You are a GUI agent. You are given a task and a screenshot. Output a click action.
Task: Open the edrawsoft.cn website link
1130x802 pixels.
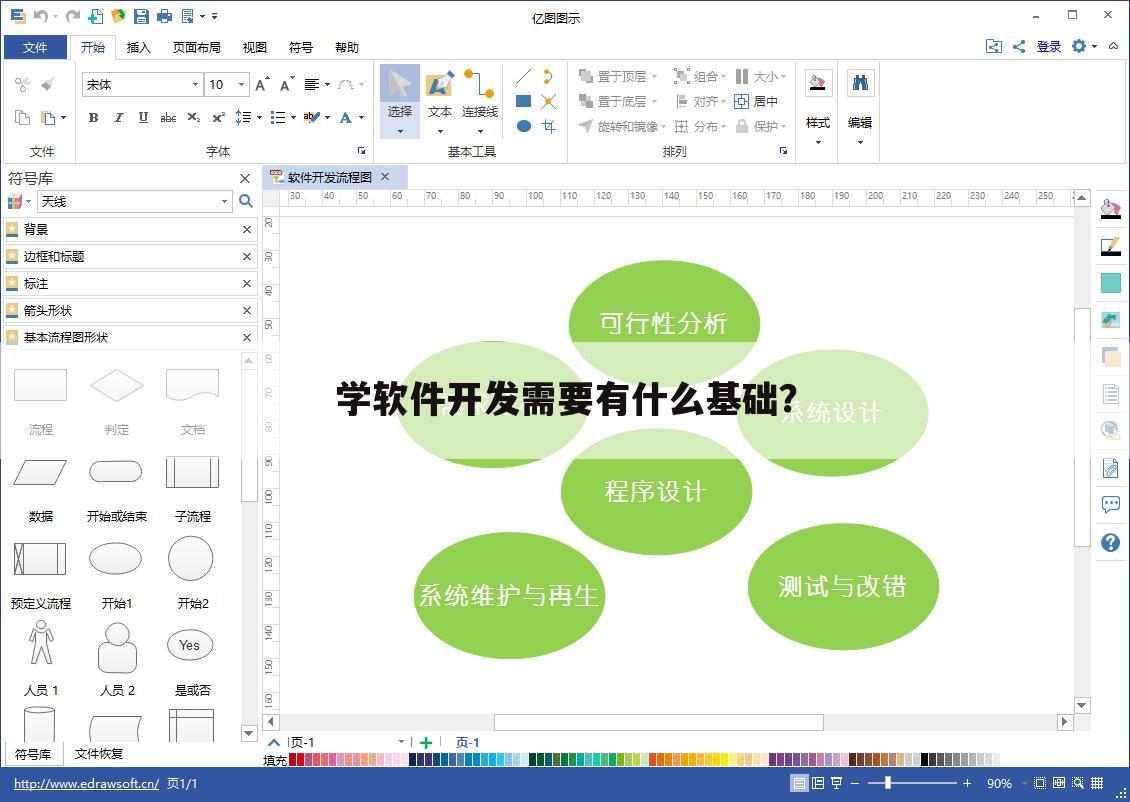(x=86, y=783)
